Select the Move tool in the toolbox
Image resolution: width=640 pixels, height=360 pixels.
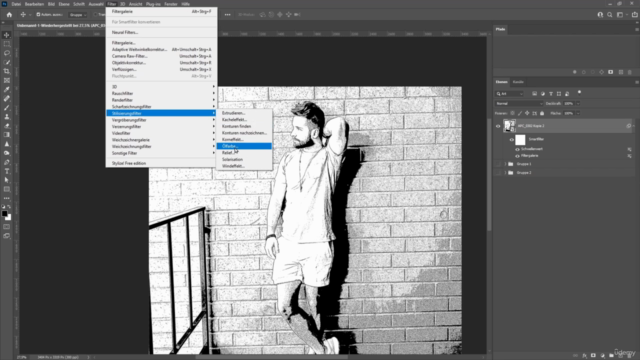click(x=7, y=35)
